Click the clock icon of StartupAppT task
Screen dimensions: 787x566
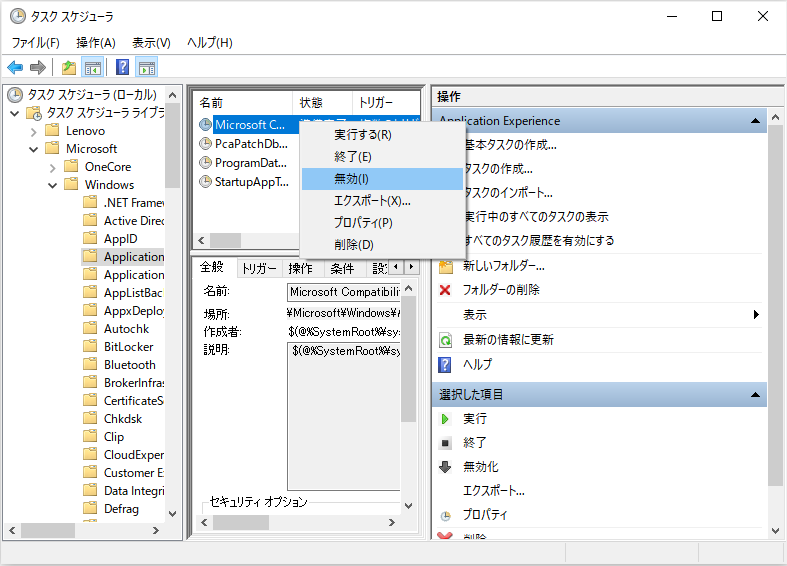pos(205,182)
